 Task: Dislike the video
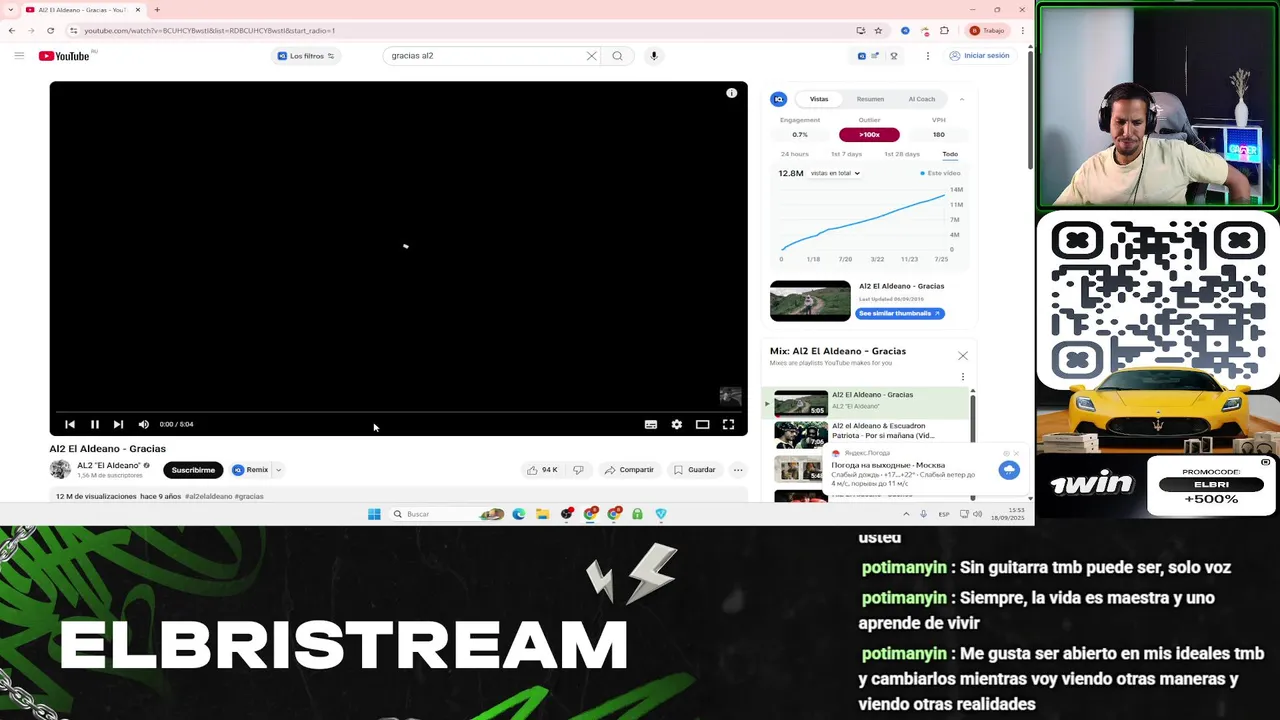578,470
